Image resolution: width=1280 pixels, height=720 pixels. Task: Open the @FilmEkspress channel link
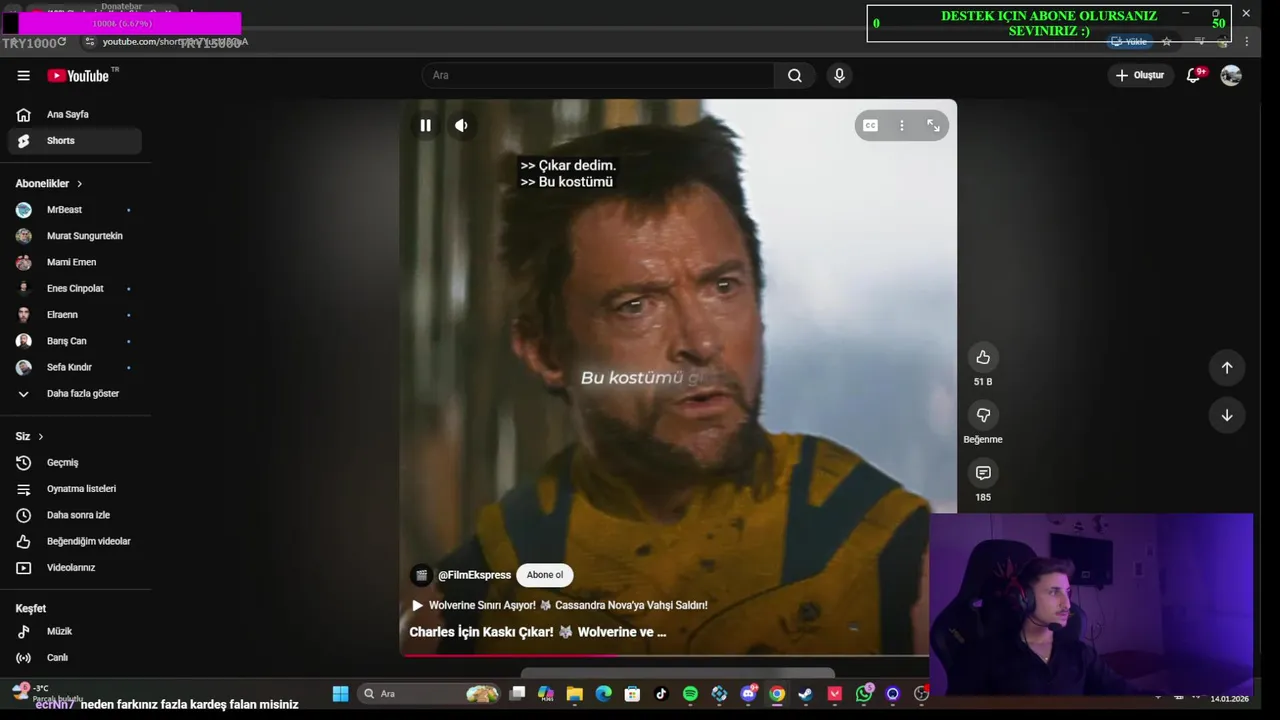[474, 575]
